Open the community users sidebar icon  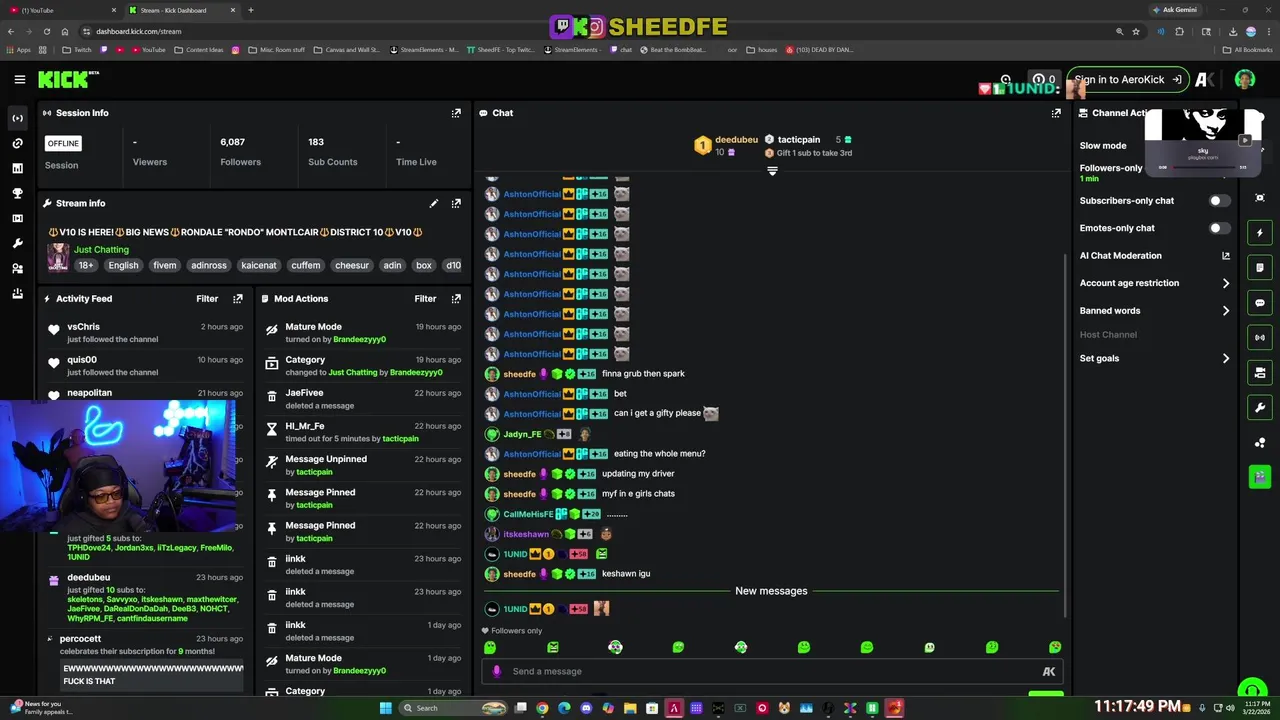tap(17, 268)
